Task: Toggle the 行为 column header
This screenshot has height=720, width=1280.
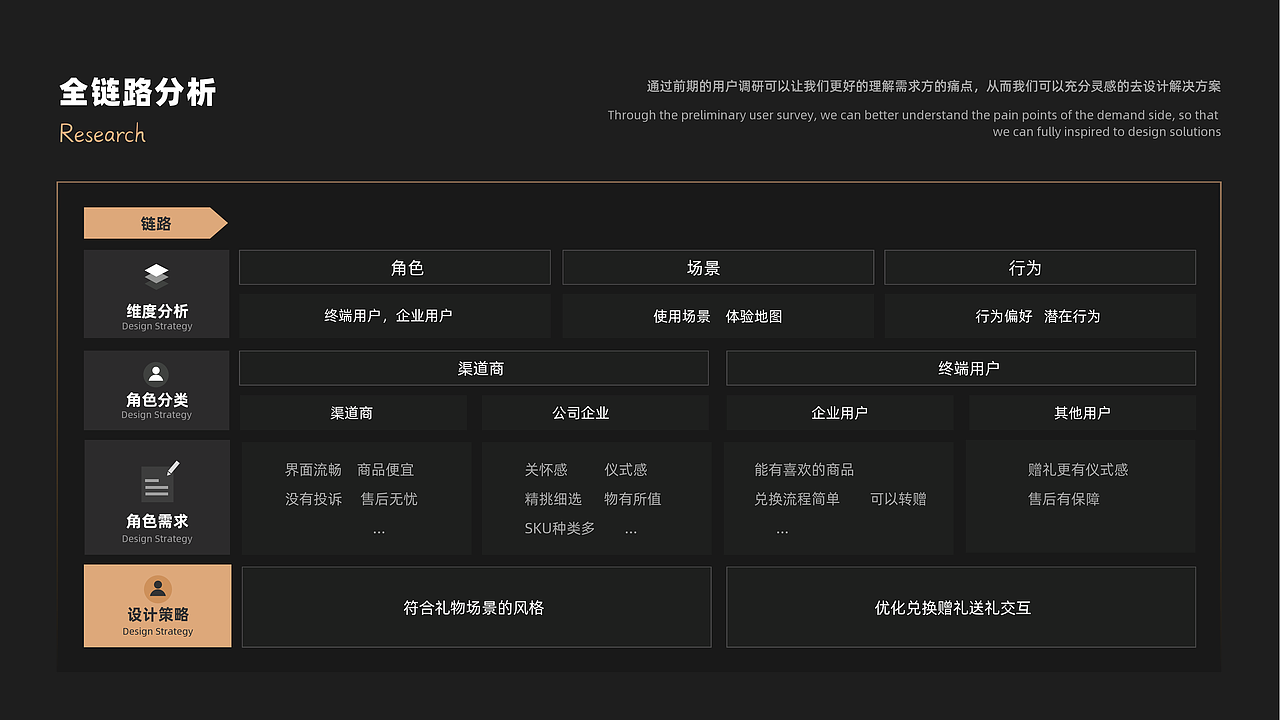Action: [1039, 267]
